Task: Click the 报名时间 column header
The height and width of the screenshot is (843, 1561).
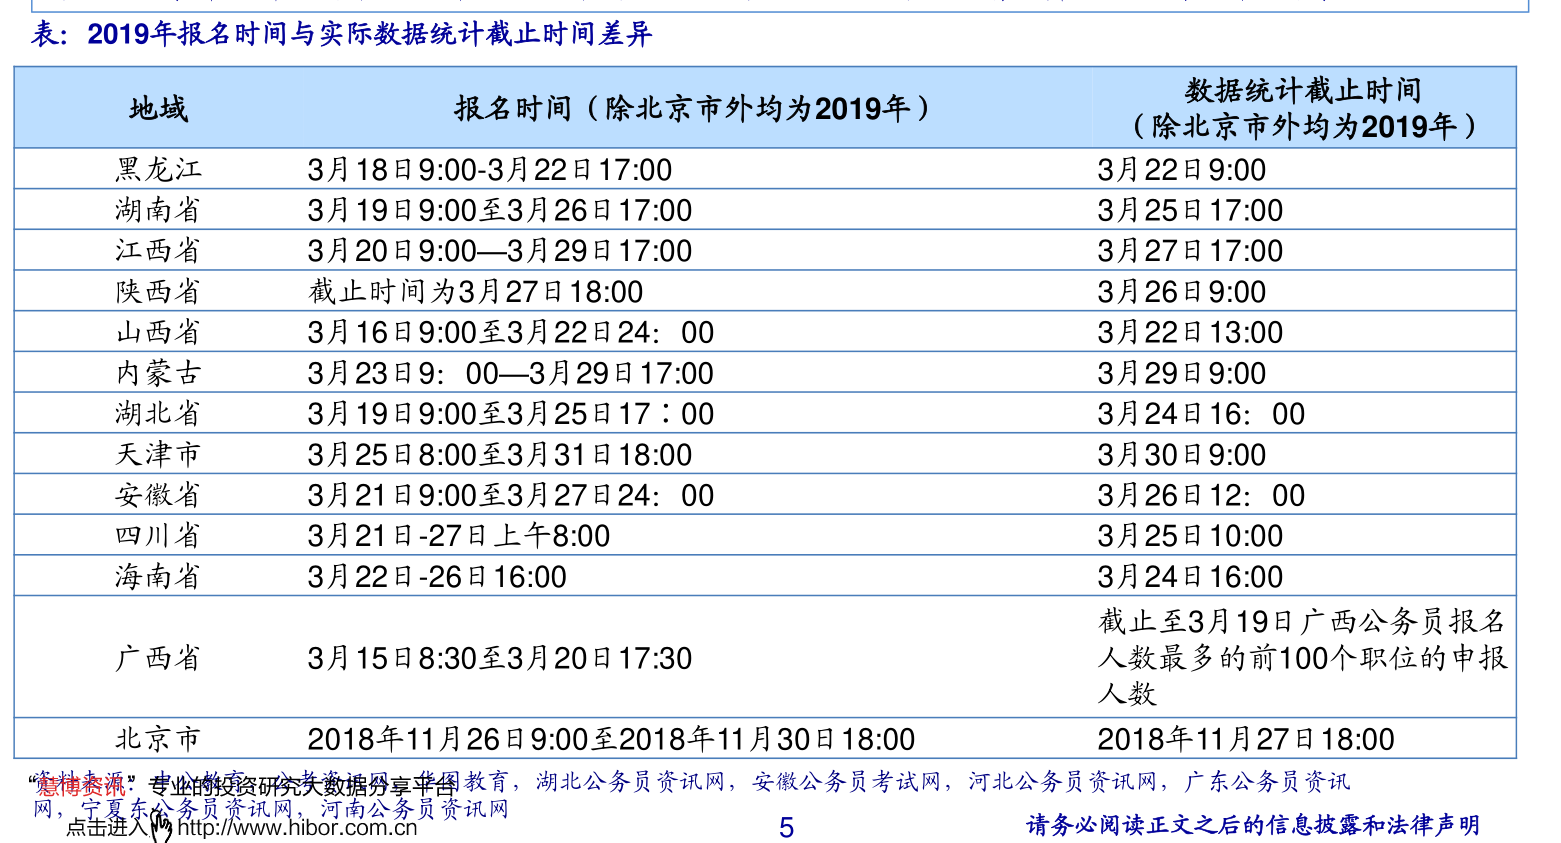Action: pos(692,108)
